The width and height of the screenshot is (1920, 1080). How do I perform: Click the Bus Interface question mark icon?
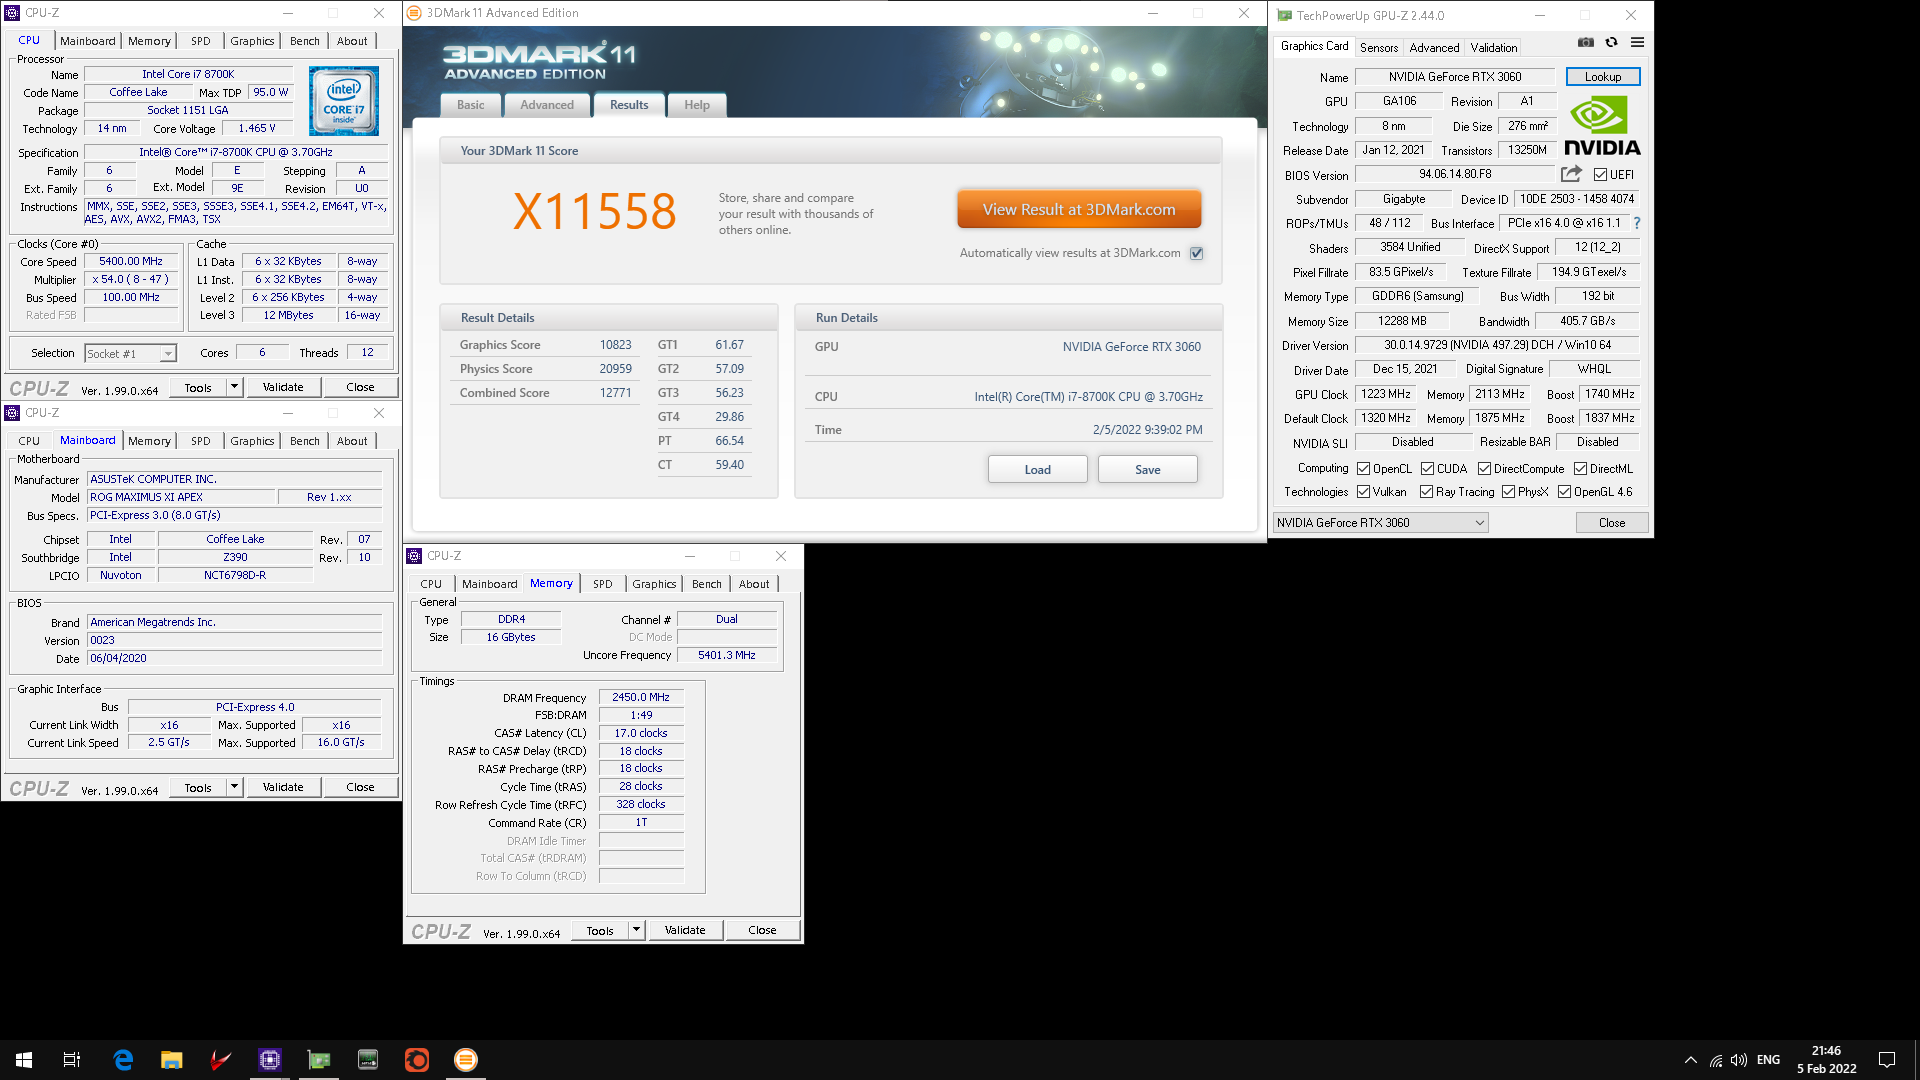point(1637,223)
